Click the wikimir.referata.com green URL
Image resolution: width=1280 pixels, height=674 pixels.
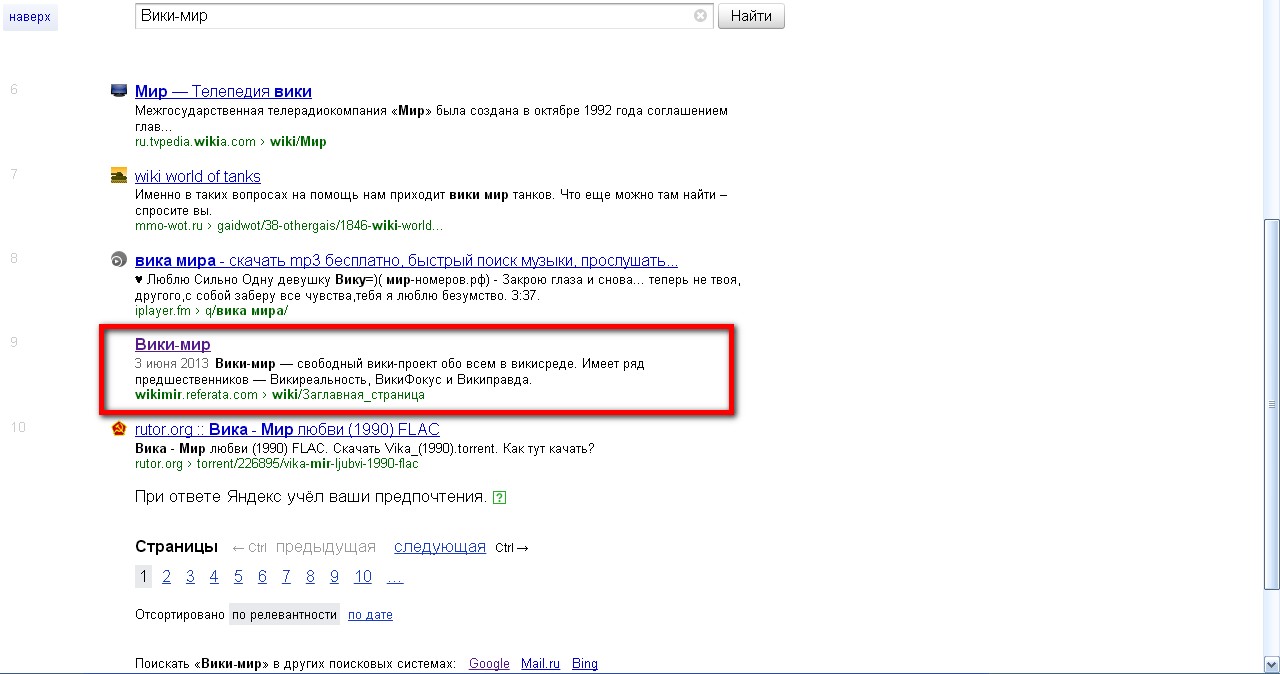pos(196,395)
